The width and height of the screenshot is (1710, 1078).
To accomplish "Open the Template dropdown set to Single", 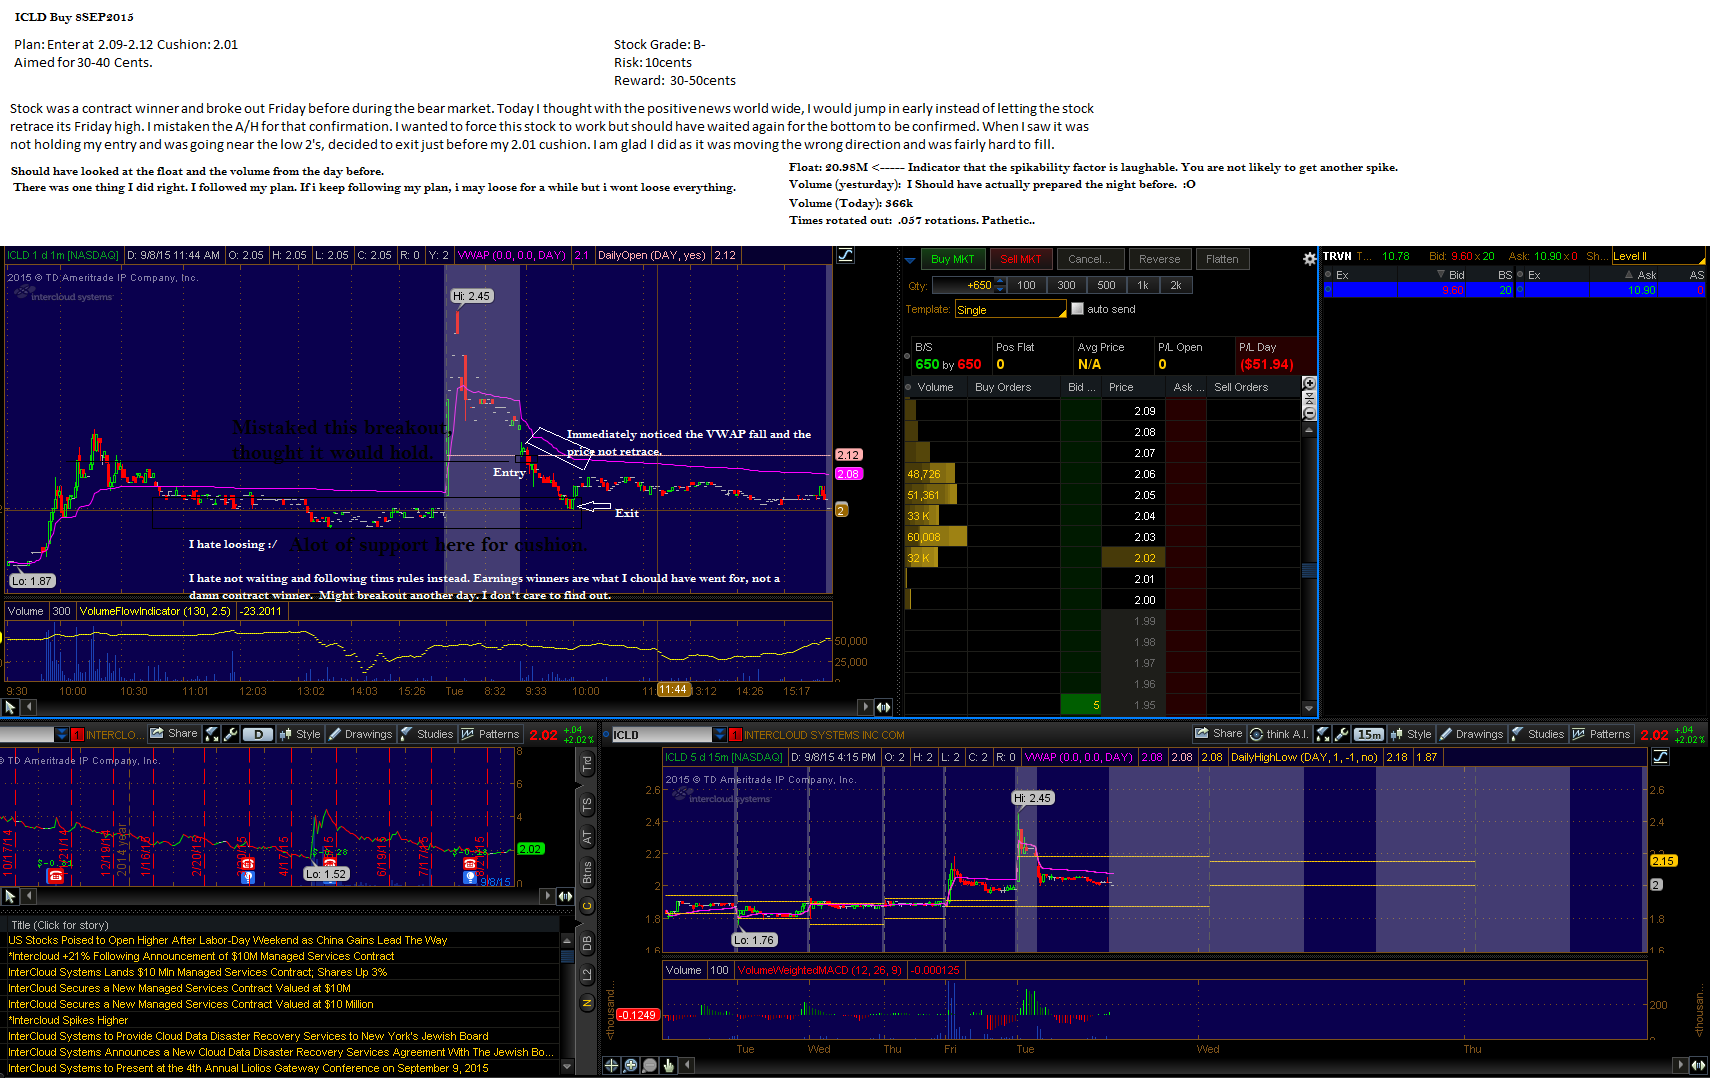I will click(1011, 310).
